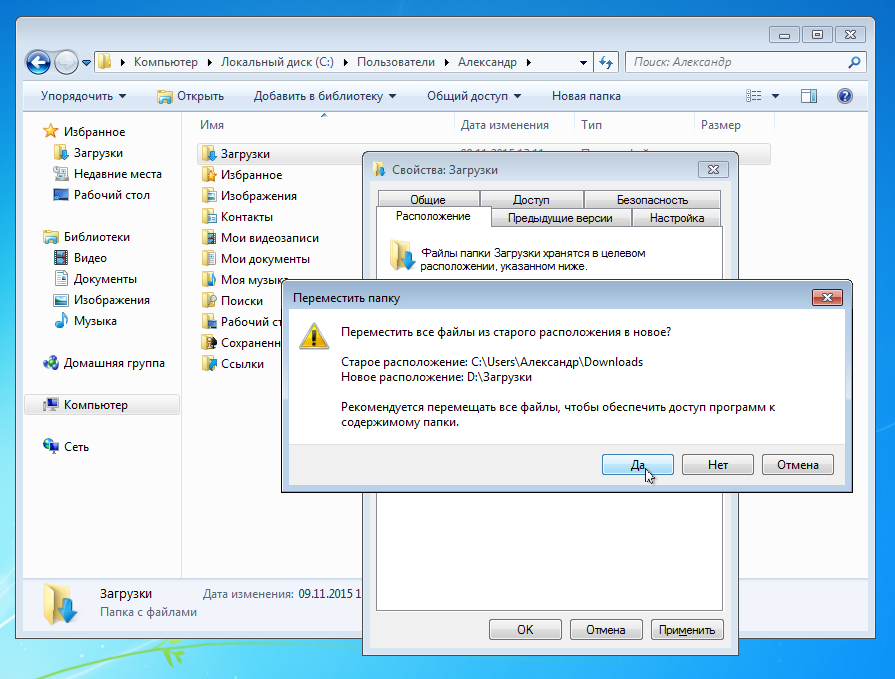
Task: Select the 'Поиски' folder icon
Action: 209,301
